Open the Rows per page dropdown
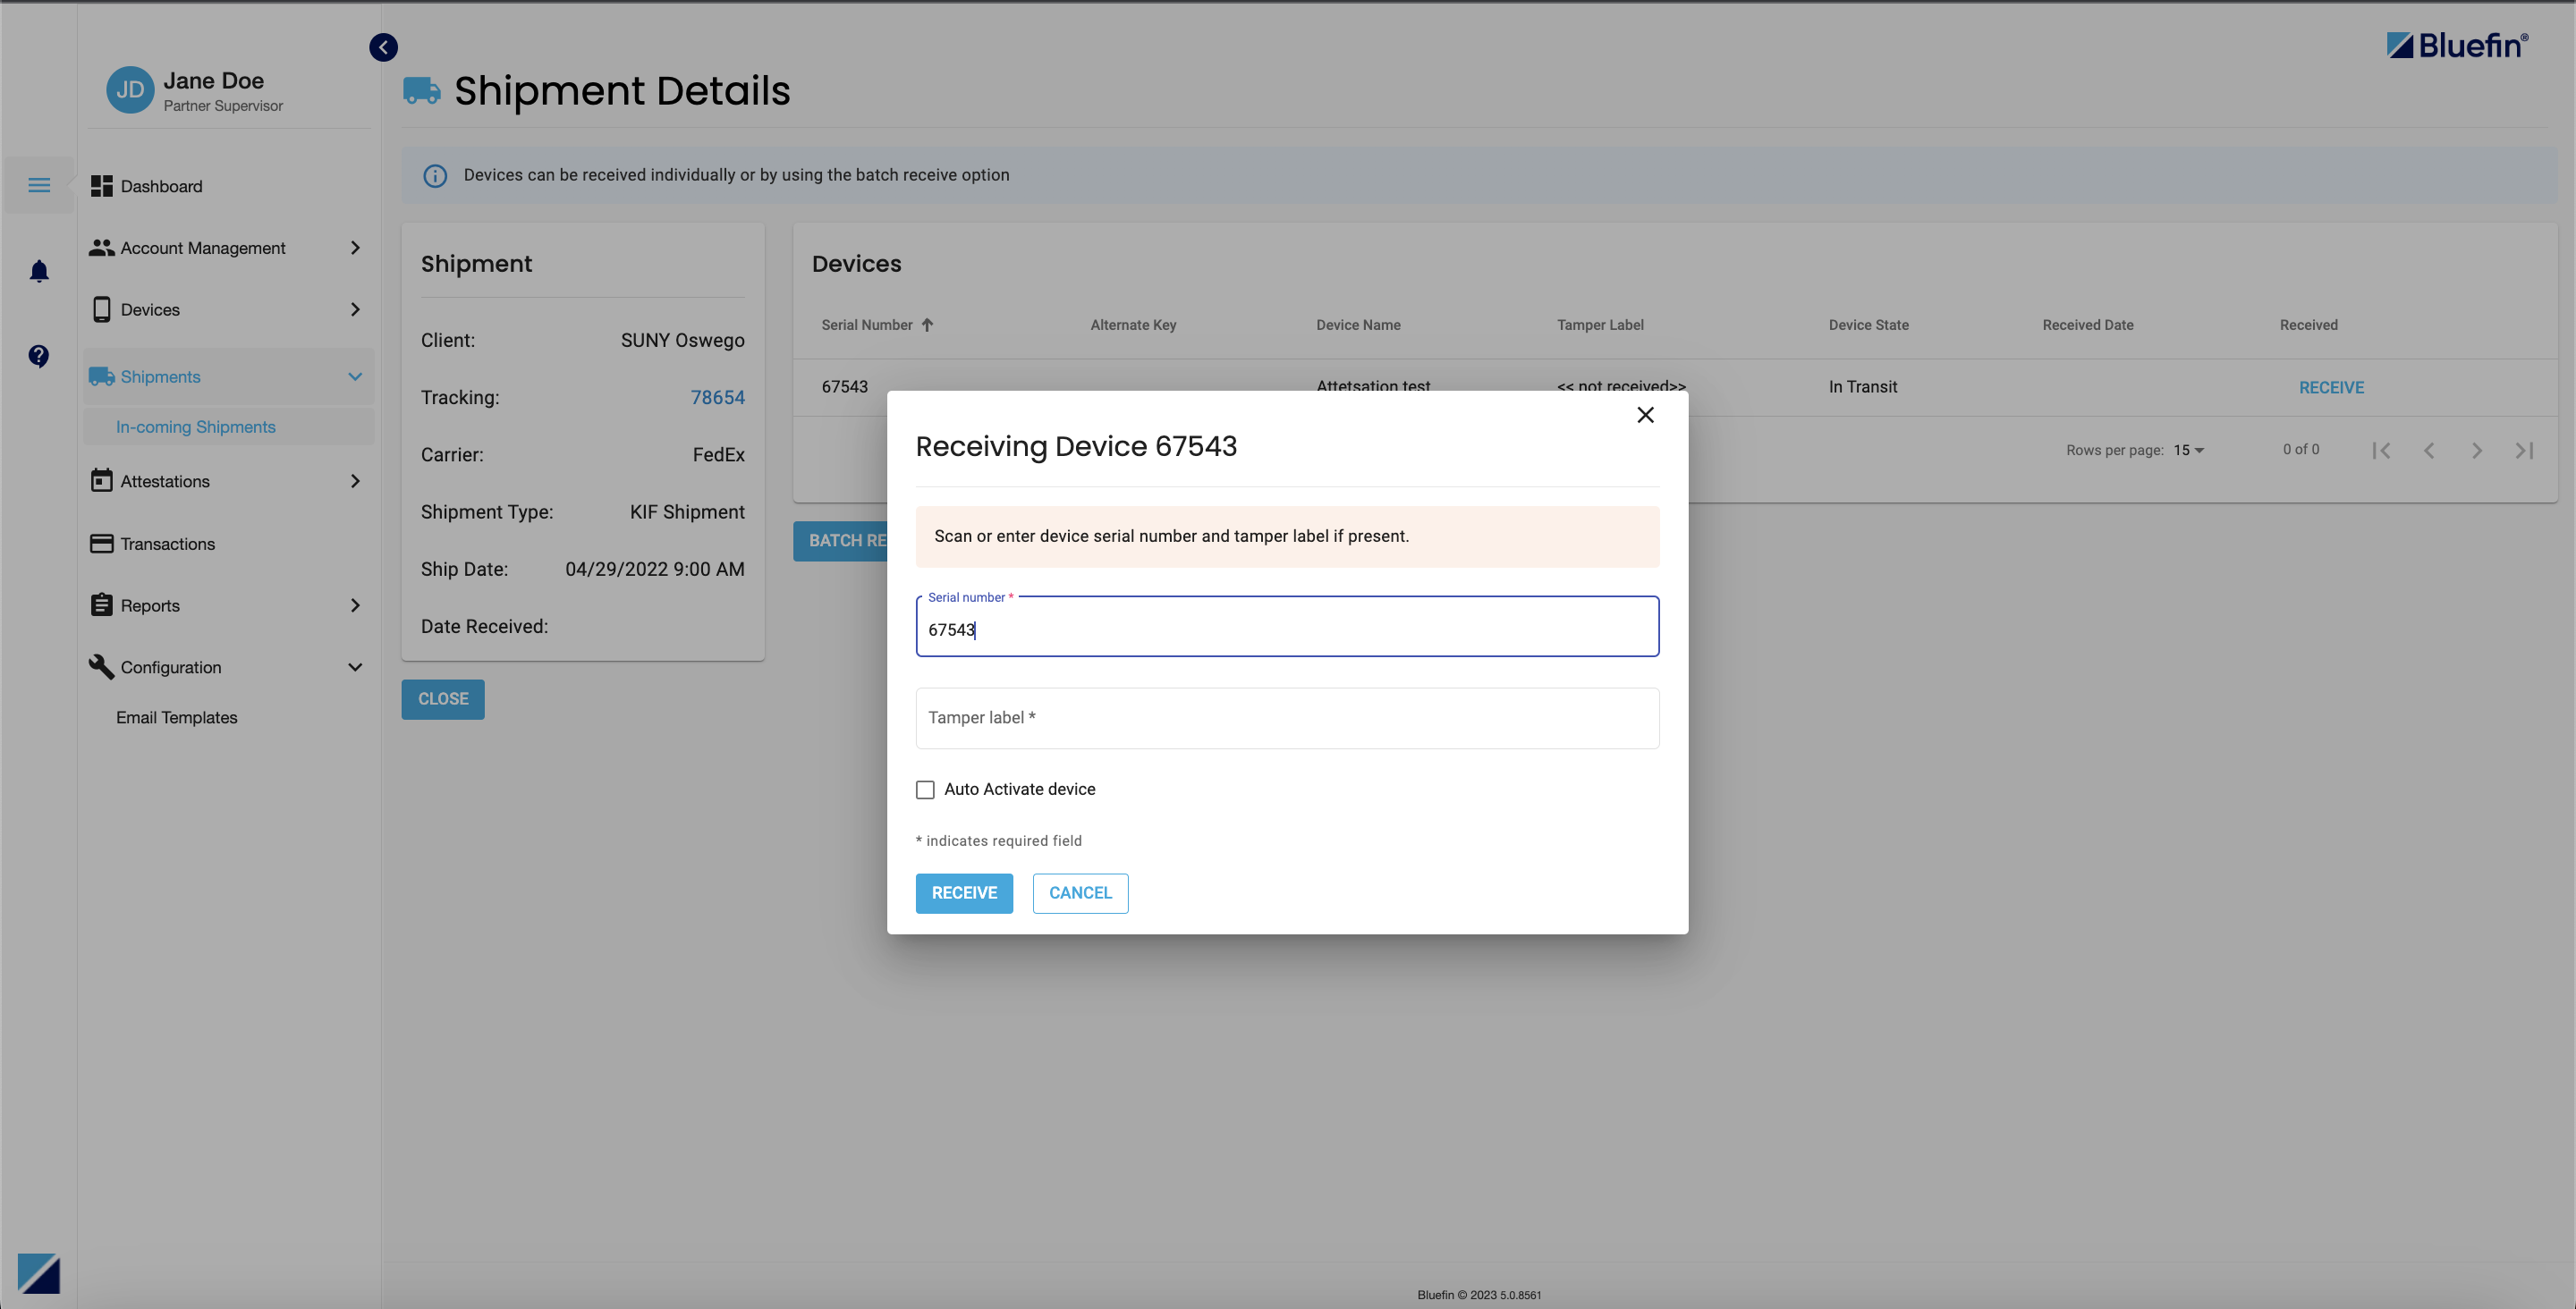 (x=2190, y=450)
